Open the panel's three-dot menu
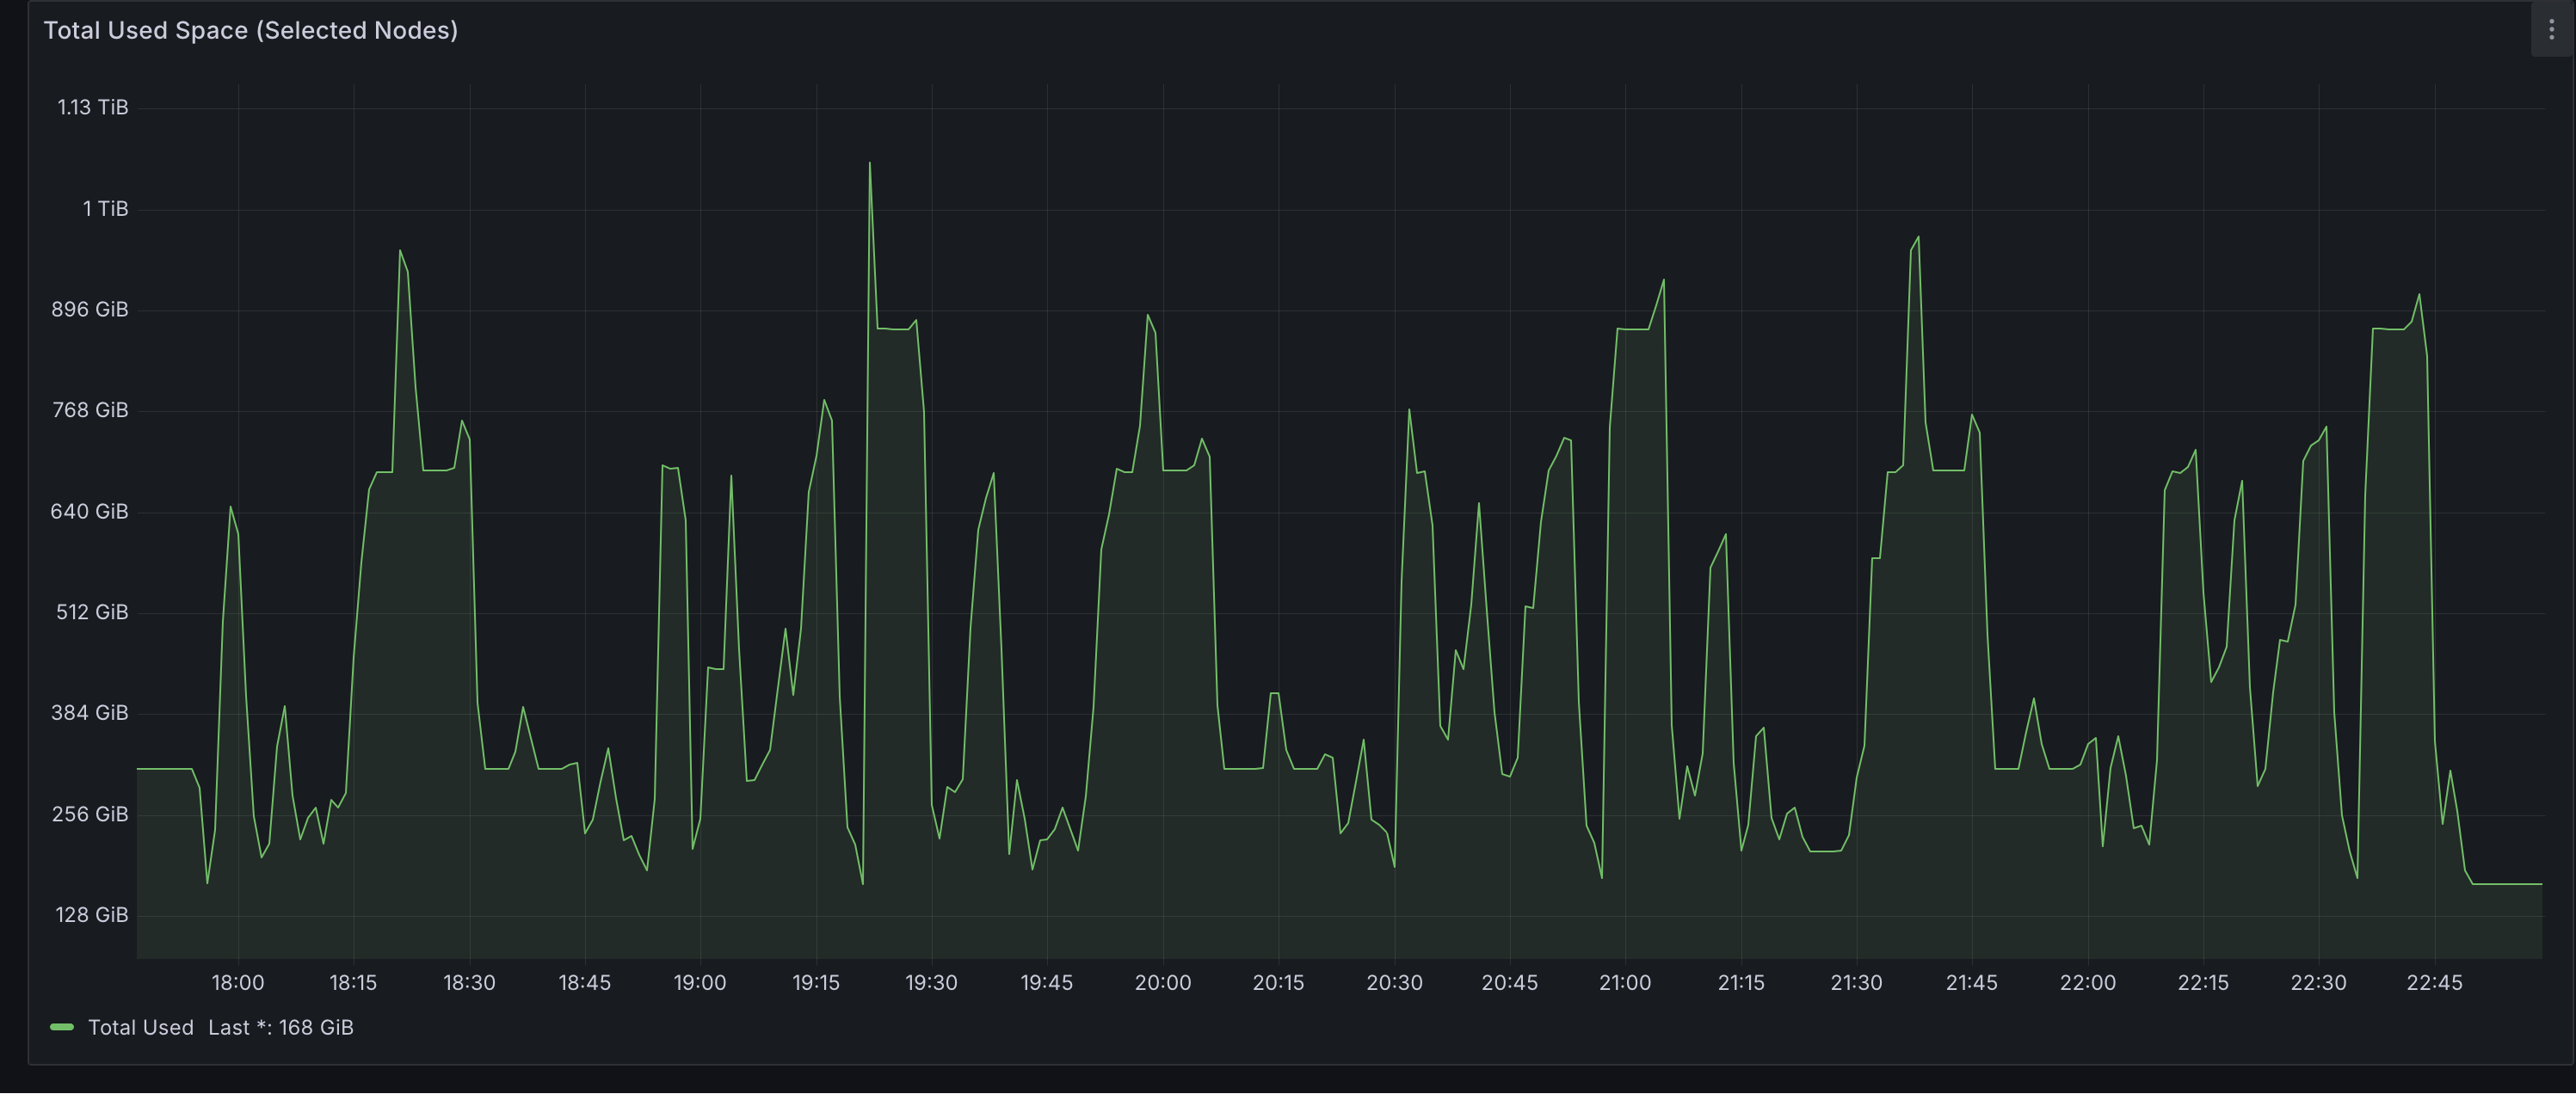The image size is (2576, 1094). coord(2551,30)
